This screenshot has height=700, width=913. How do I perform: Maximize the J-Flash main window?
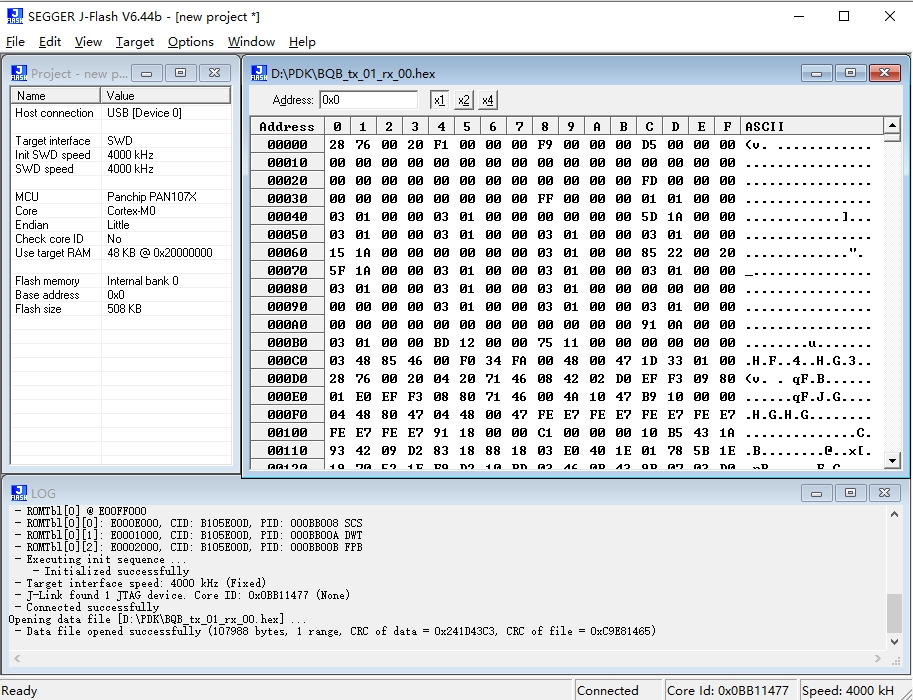tap(844, 16)
